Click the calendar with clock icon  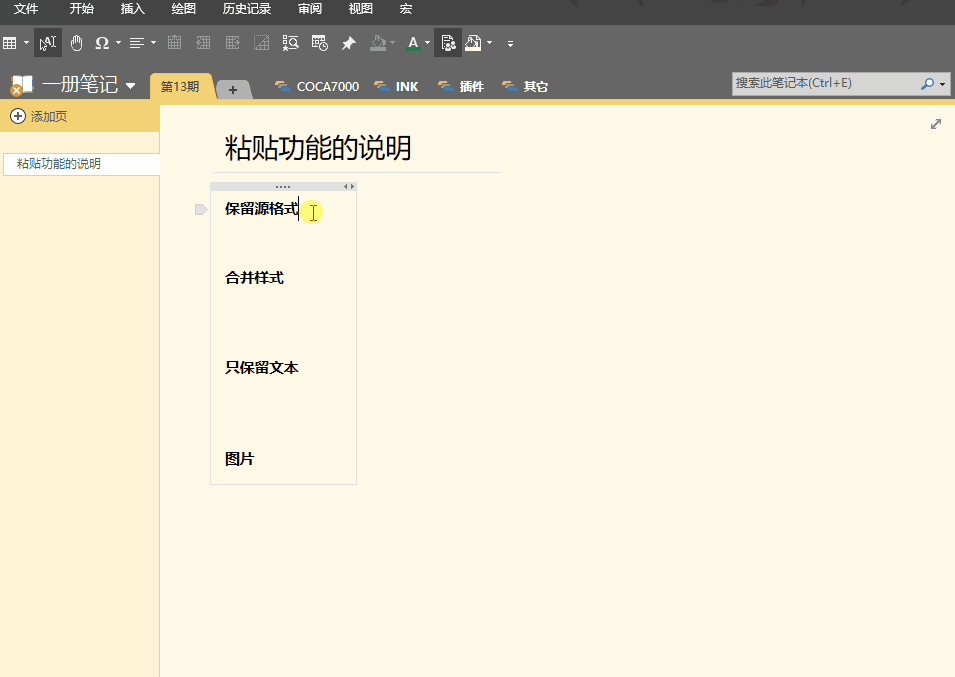[319, 43]
